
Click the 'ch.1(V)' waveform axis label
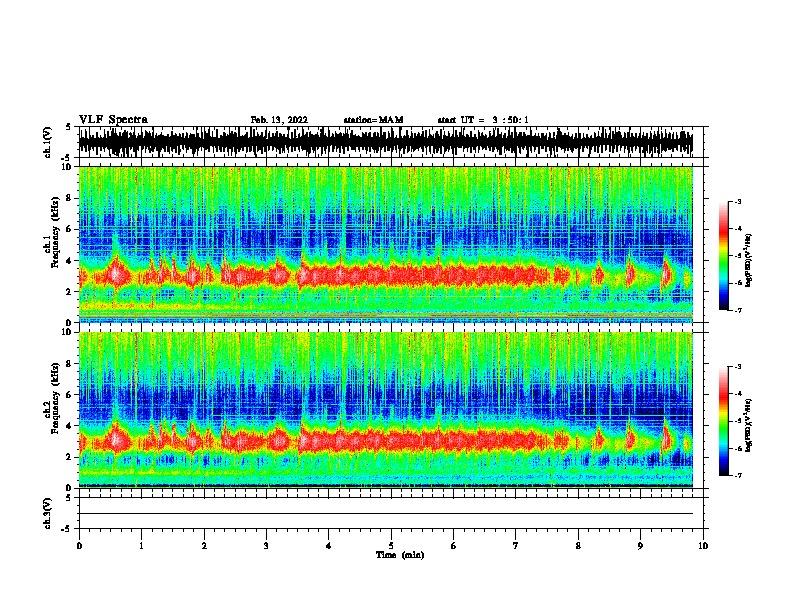tap(46, 142)
